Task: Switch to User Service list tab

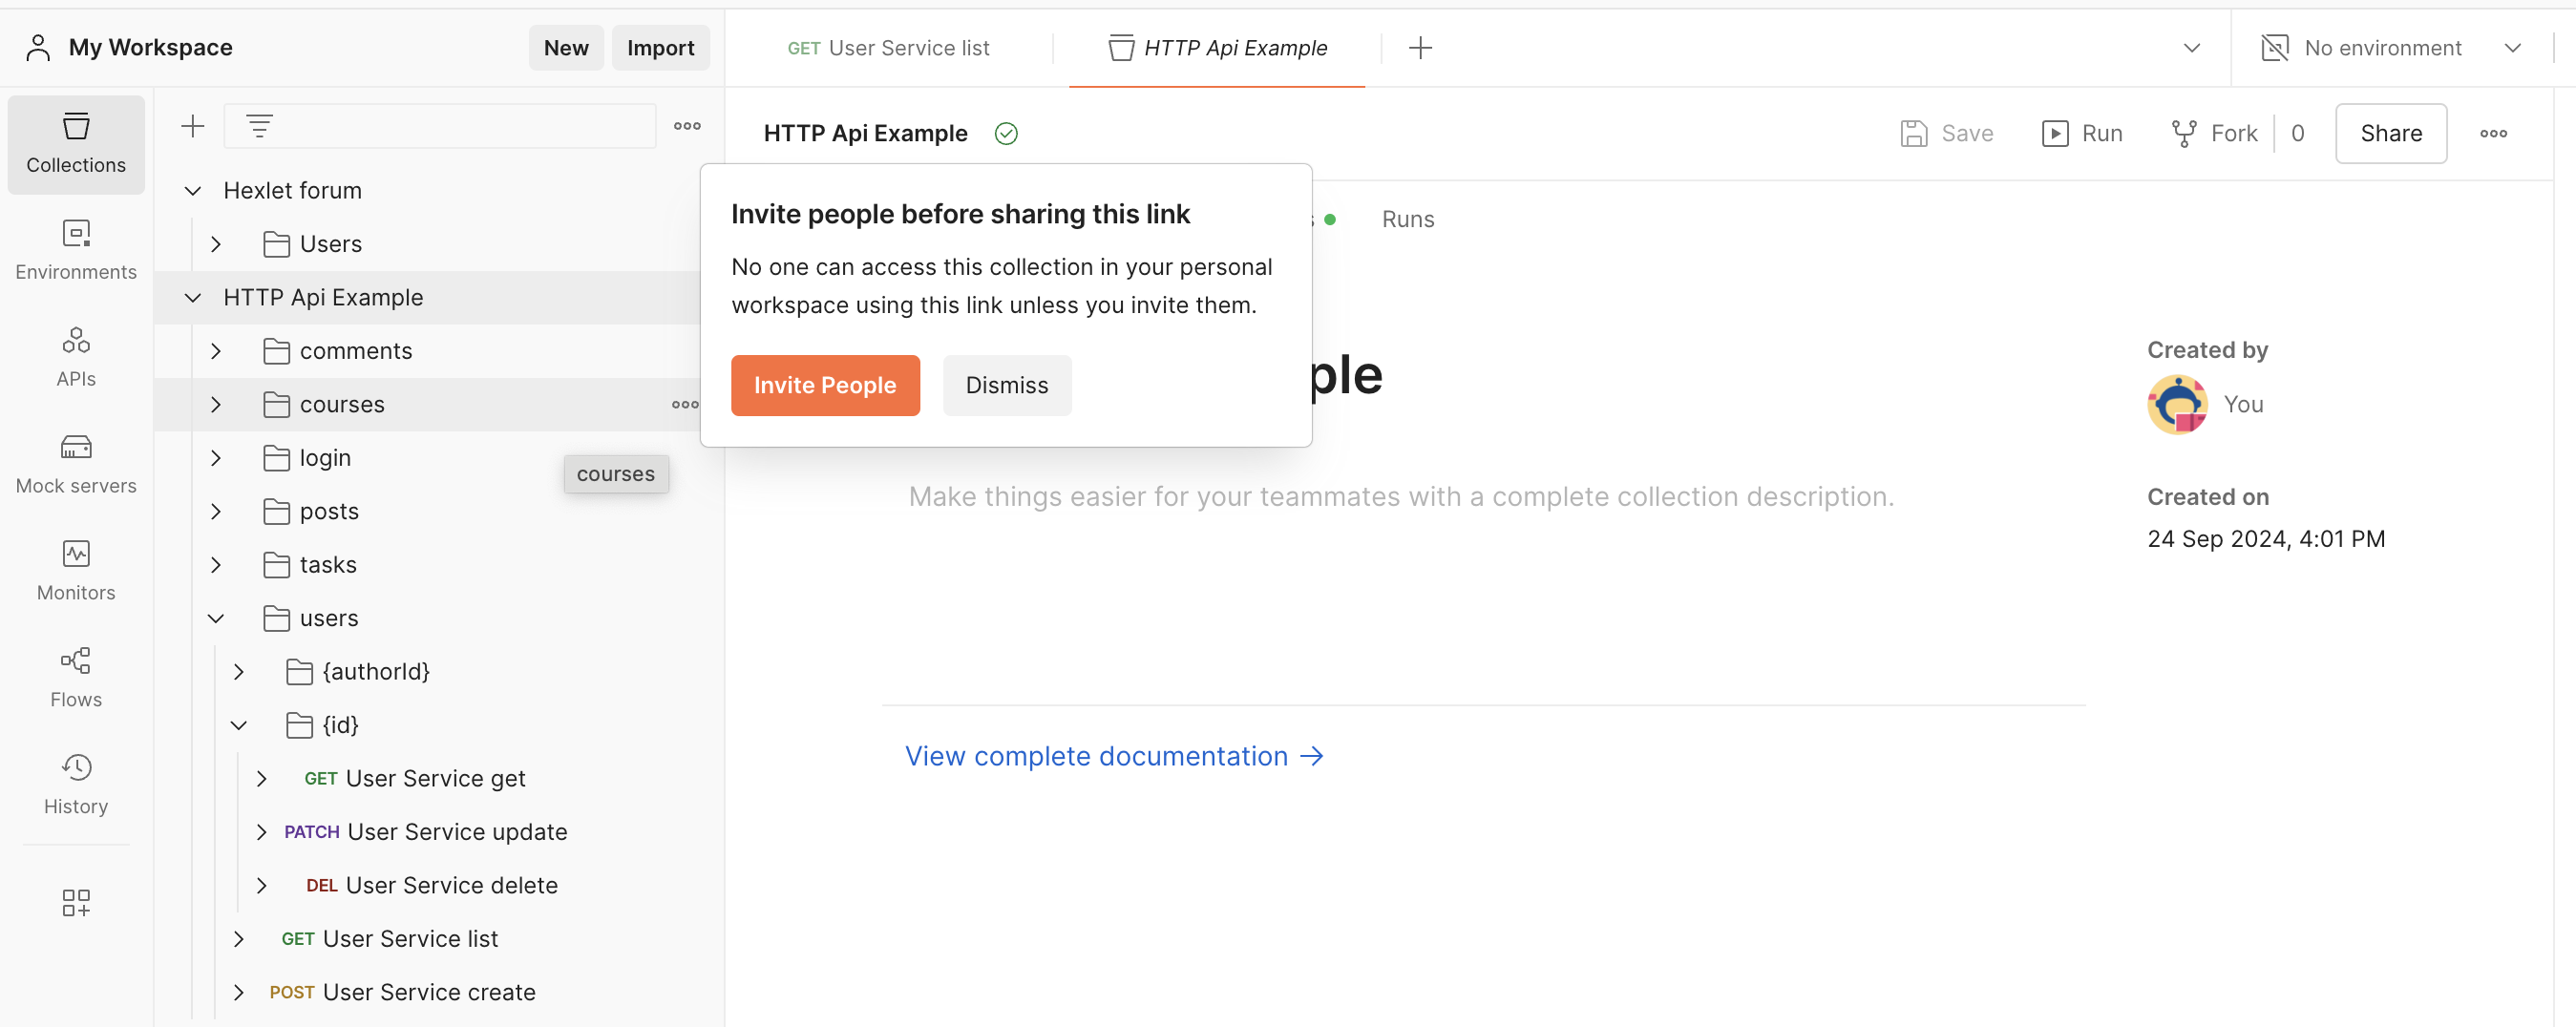Action: [x=888, y=48]
